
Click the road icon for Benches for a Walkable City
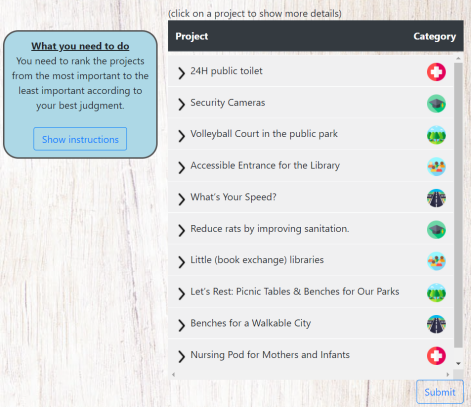[436, 324]
